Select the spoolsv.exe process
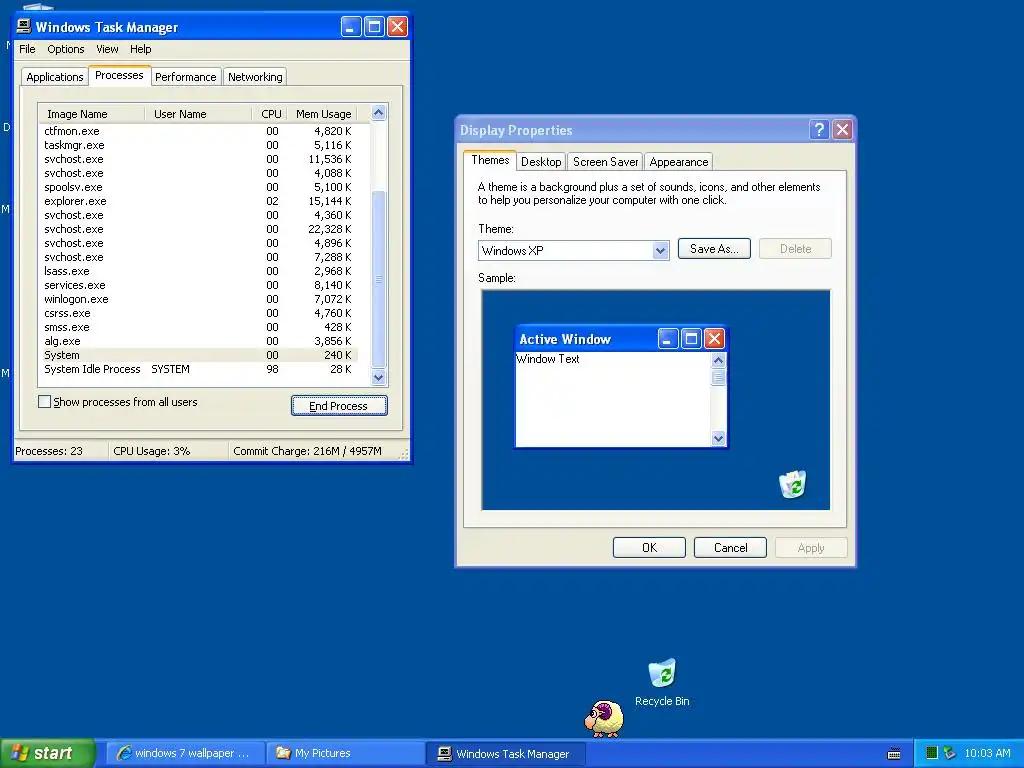1024x768 pixels. [x=198, y=187]
